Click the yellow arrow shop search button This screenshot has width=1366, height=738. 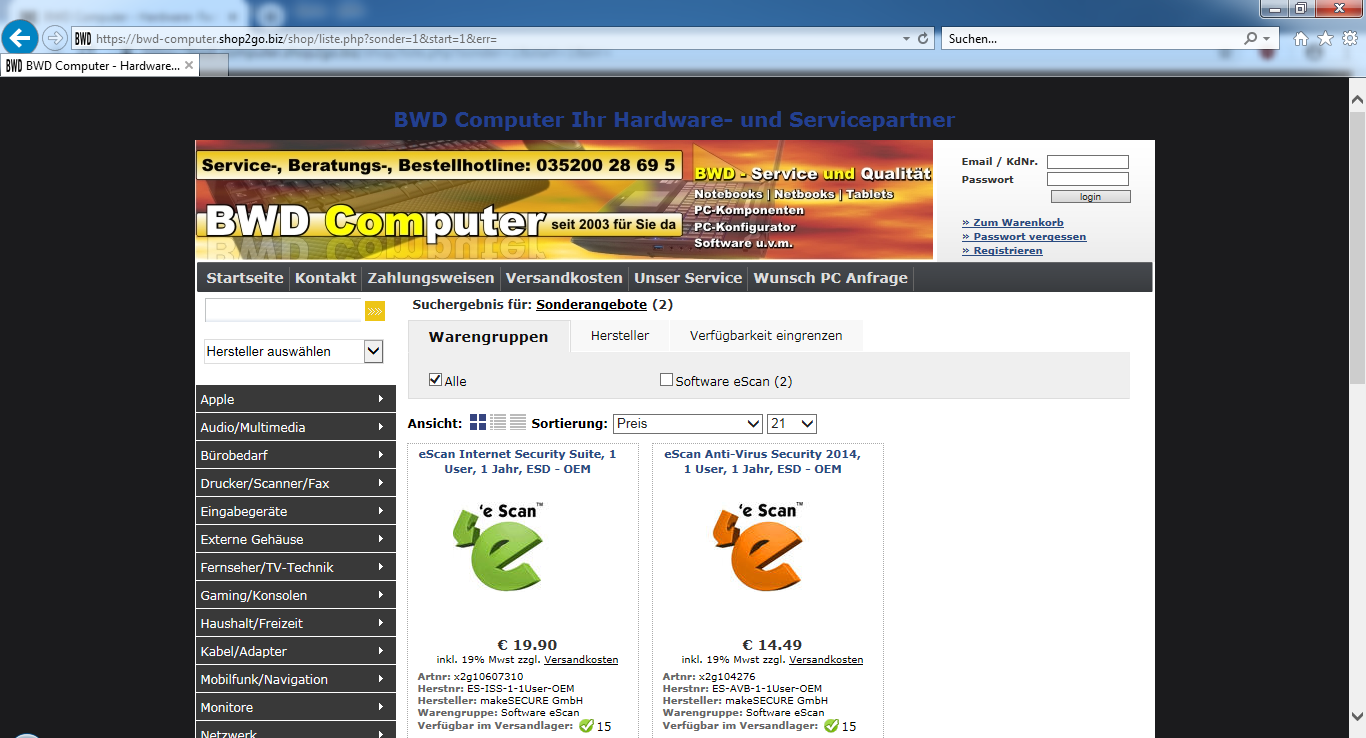[x=375, y=311]
